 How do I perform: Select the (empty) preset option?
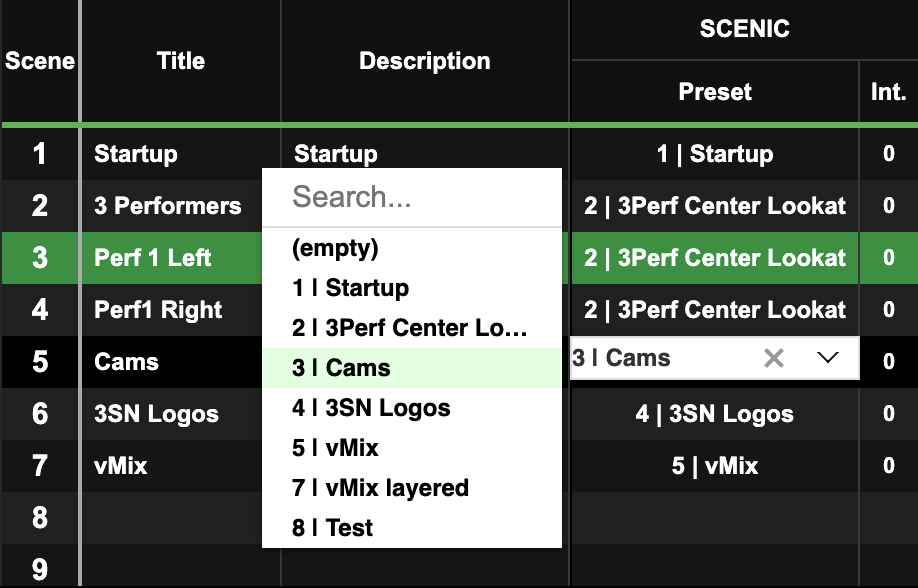pyautogui.click(x=412, y=248)
